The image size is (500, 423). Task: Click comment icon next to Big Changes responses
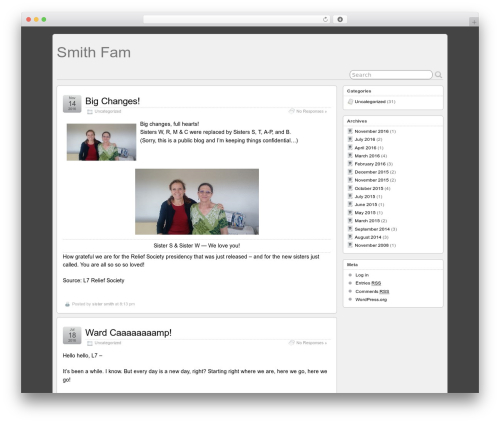coord(292,111)
